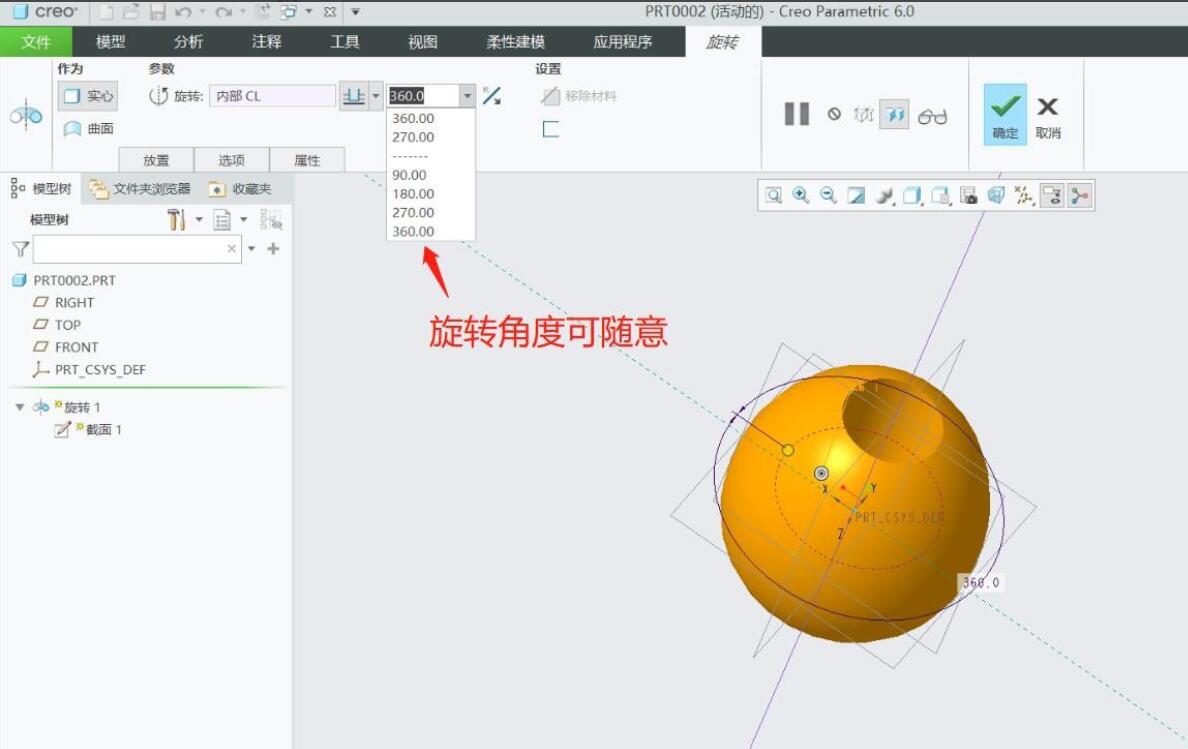
Task: Click the verify glasses icon
Action: click(x=932, y=117)
